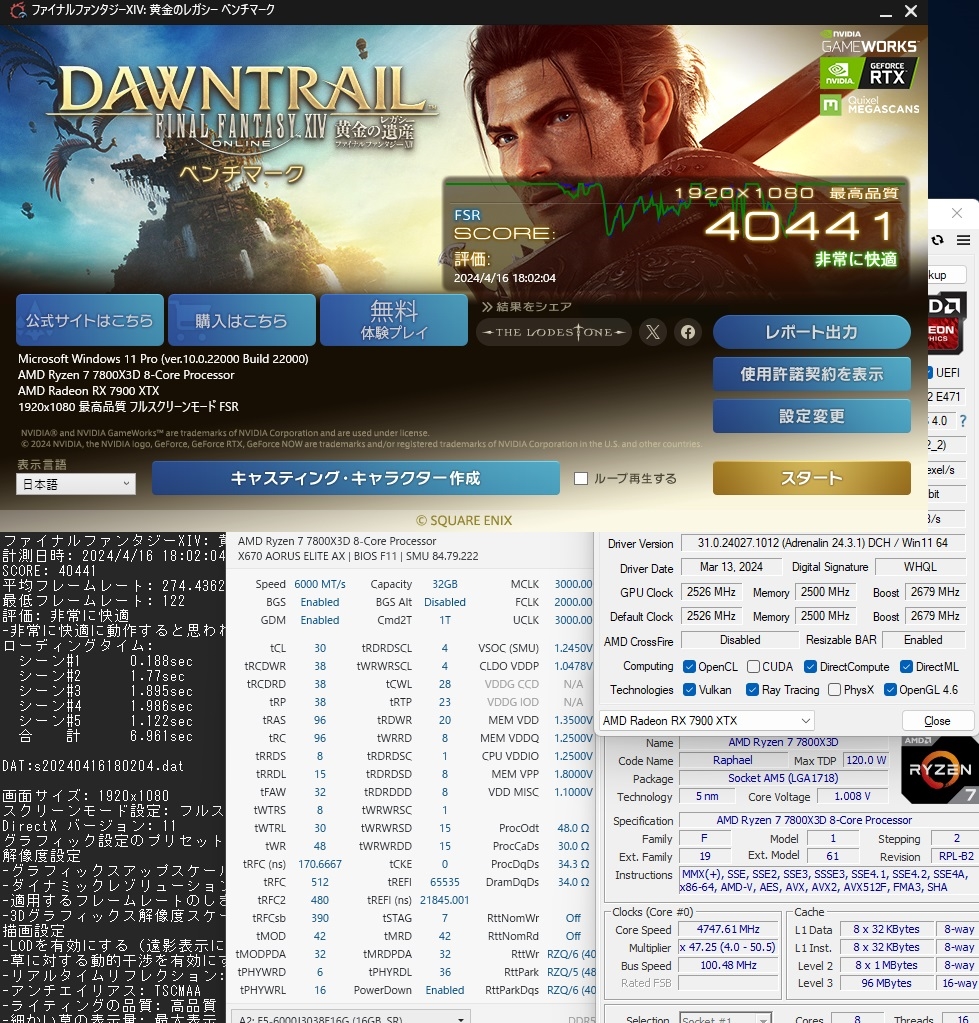The image size is (979, 1023).
Task: Click the PowerDown value Enabled
Action: coord(445,990)
